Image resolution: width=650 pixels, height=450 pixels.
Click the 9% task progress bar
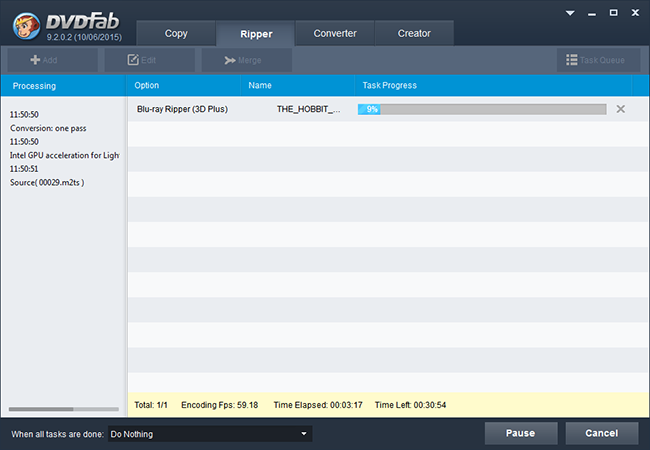coord(482,109)
